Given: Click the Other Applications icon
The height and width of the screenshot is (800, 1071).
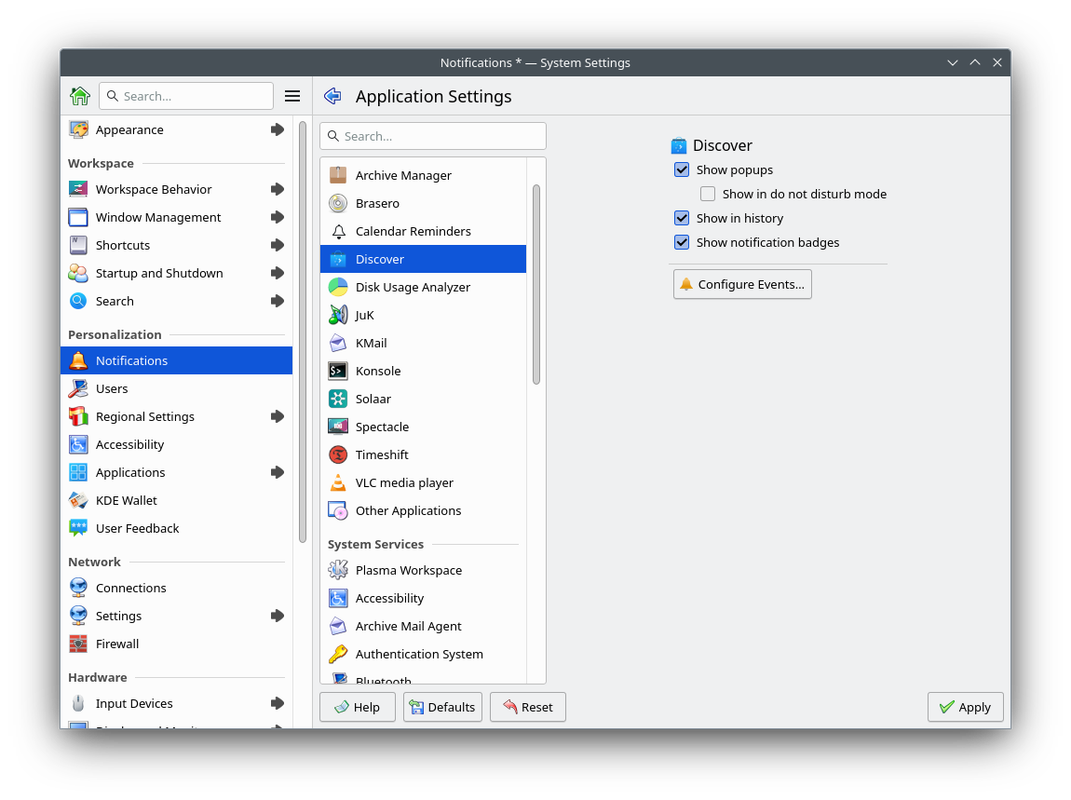Looking at the screenshot, I should [338, 510].
